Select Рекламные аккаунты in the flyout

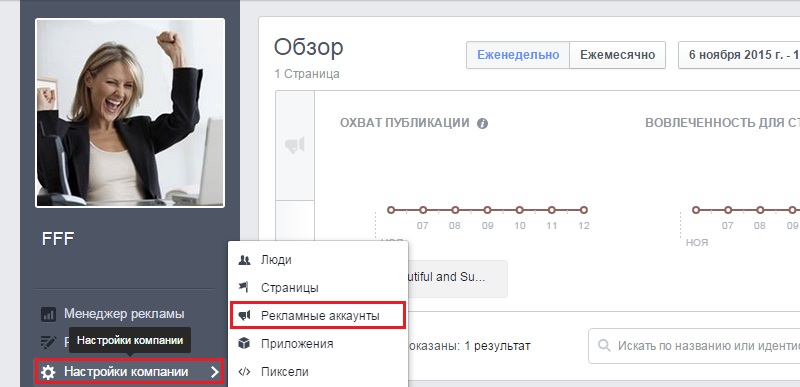(x=319, y=316)
